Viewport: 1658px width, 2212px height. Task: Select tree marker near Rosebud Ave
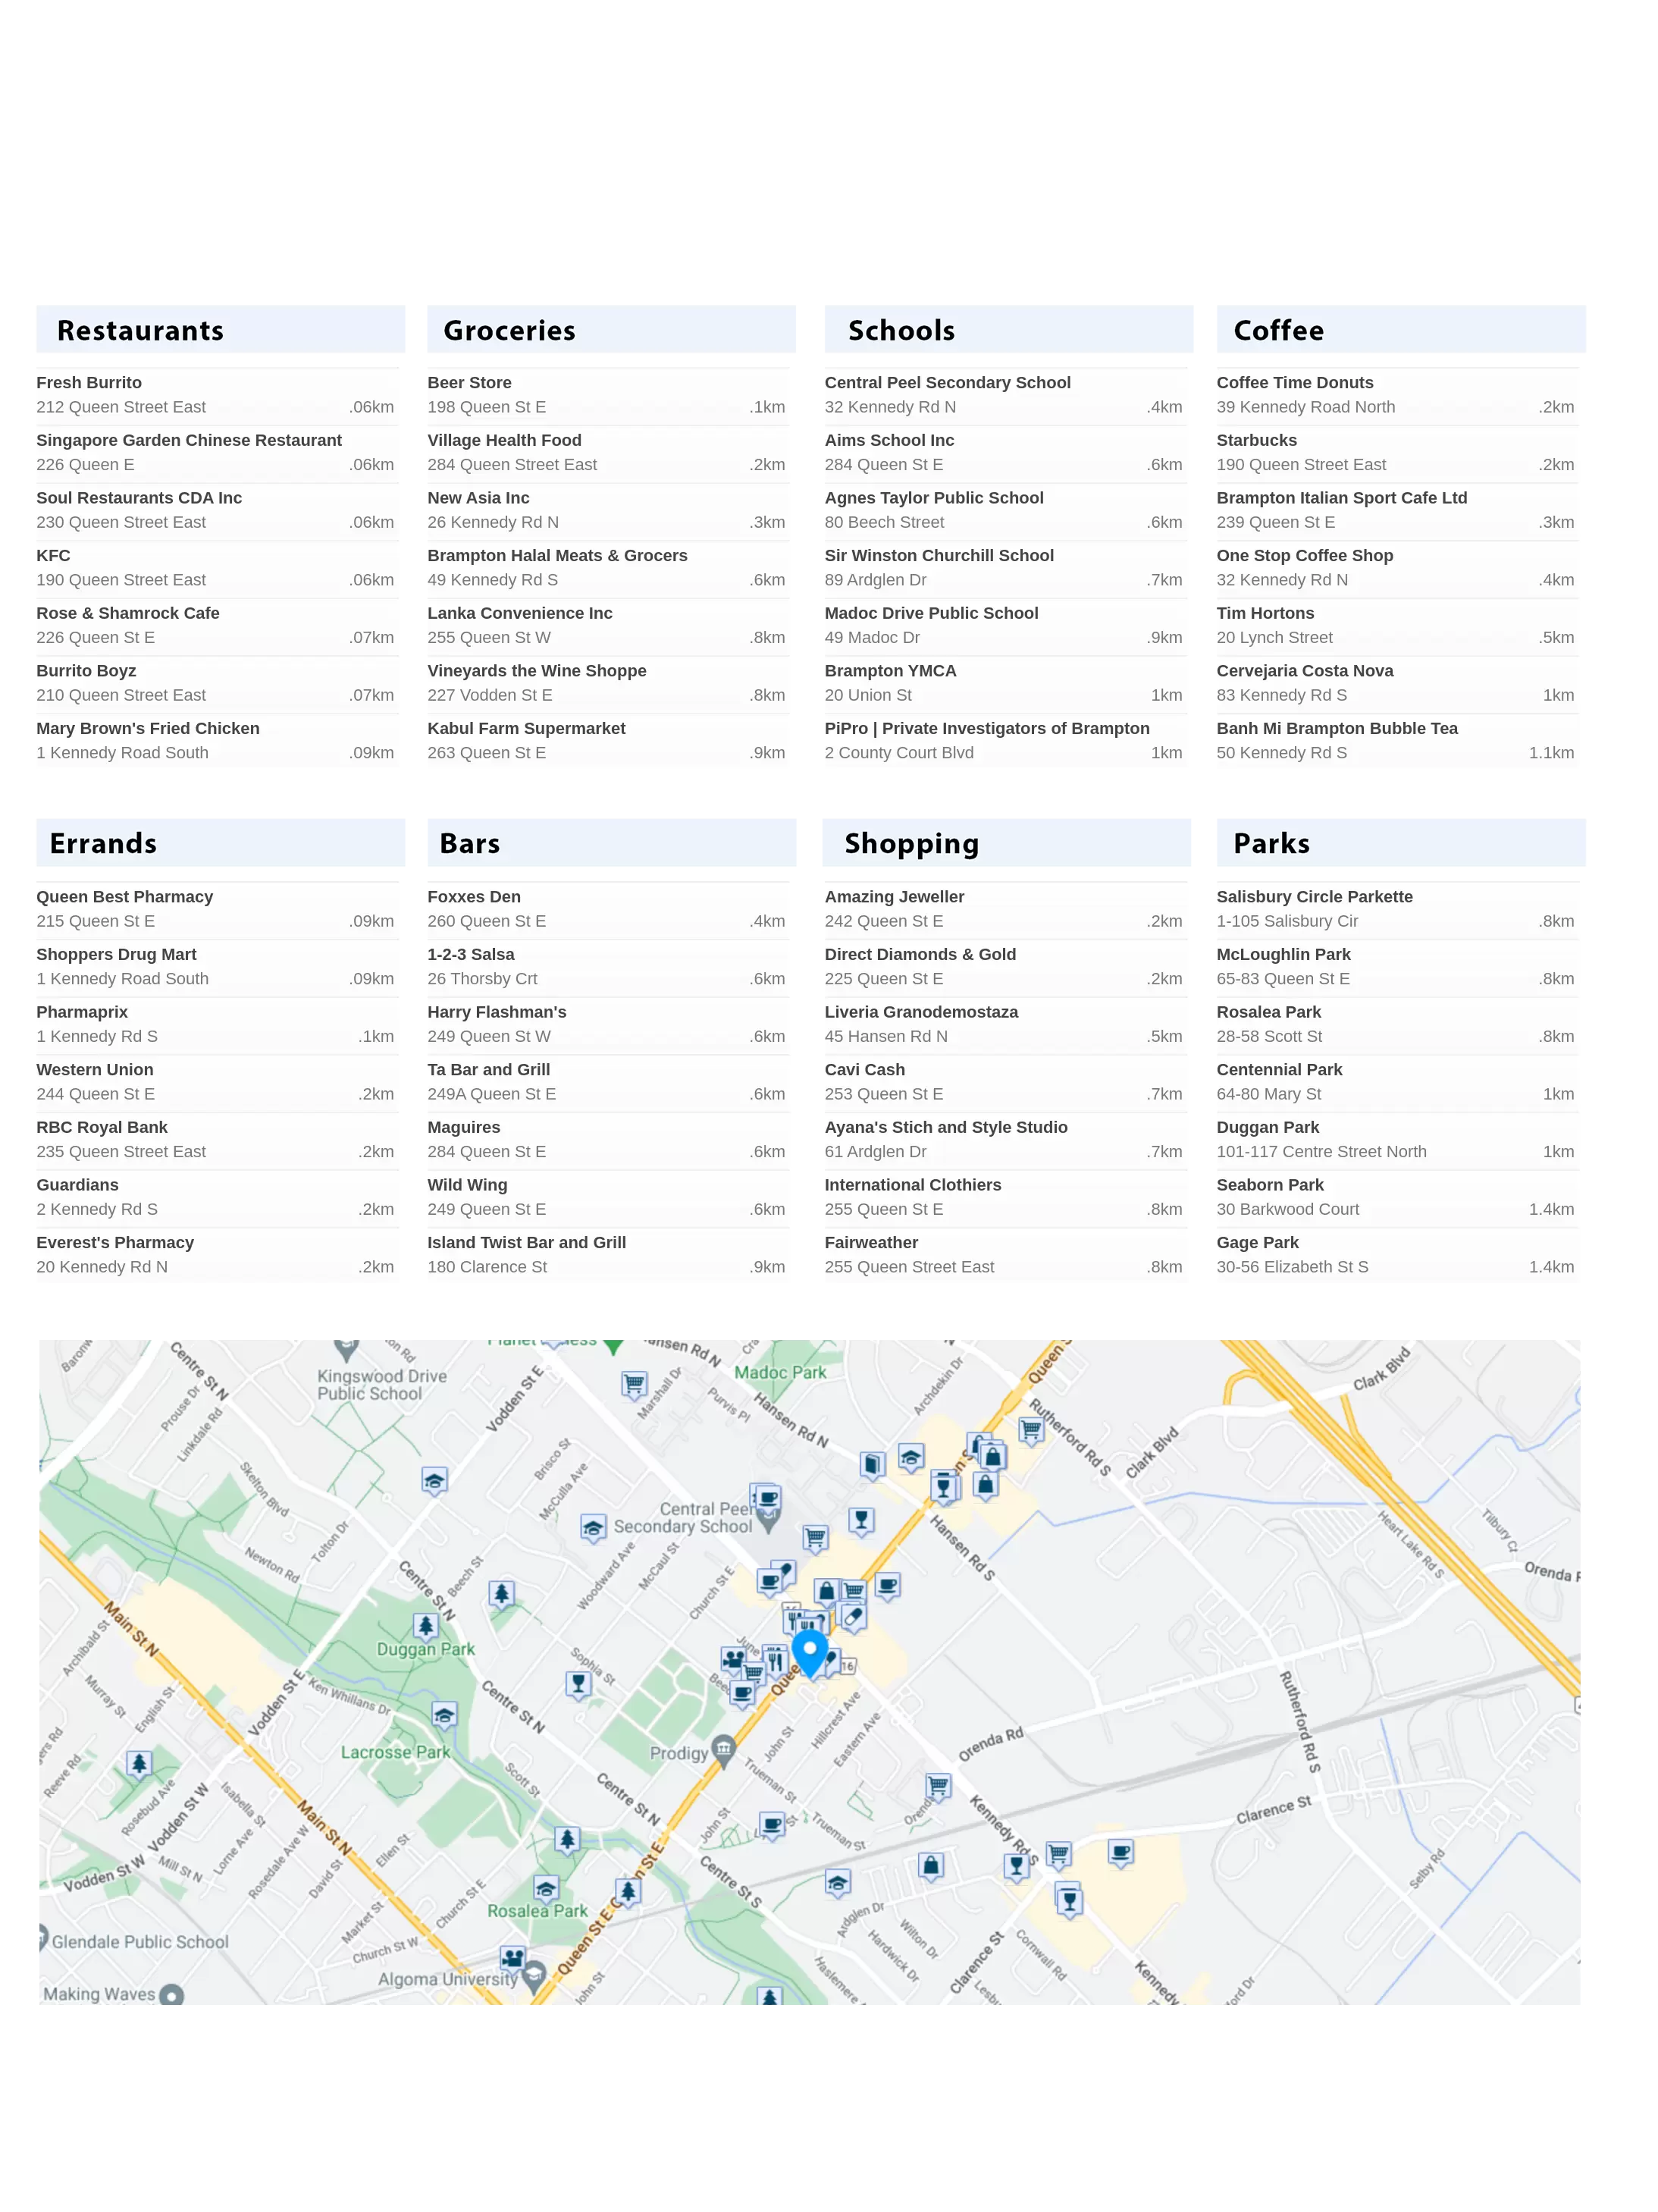tap(139, 1763)
